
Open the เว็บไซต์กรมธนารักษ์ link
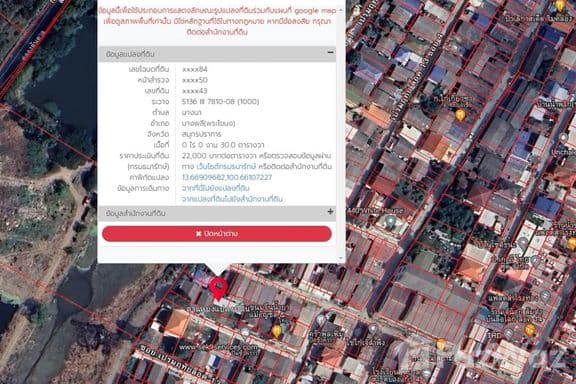pyautogui.click(x=226, y=166)
